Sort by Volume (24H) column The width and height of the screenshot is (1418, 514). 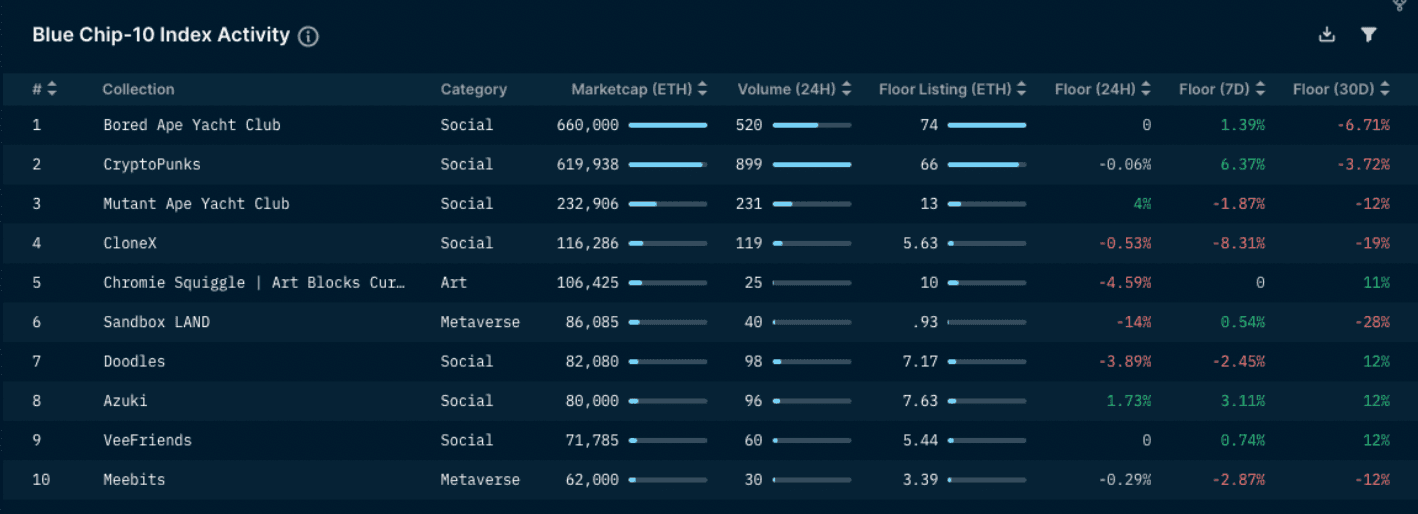coord(846,89)
